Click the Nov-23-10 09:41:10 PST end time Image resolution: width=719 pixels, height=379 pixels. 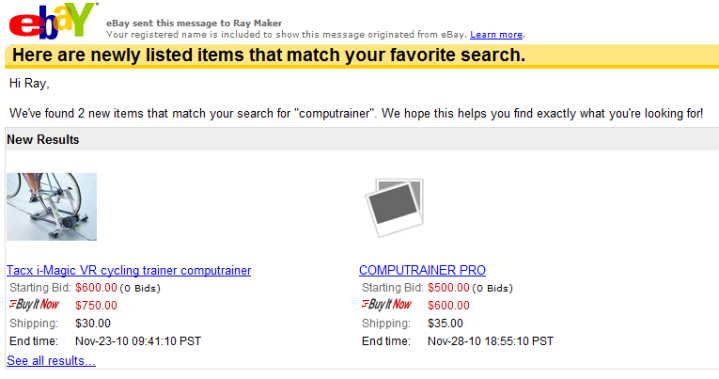[138, 341]
